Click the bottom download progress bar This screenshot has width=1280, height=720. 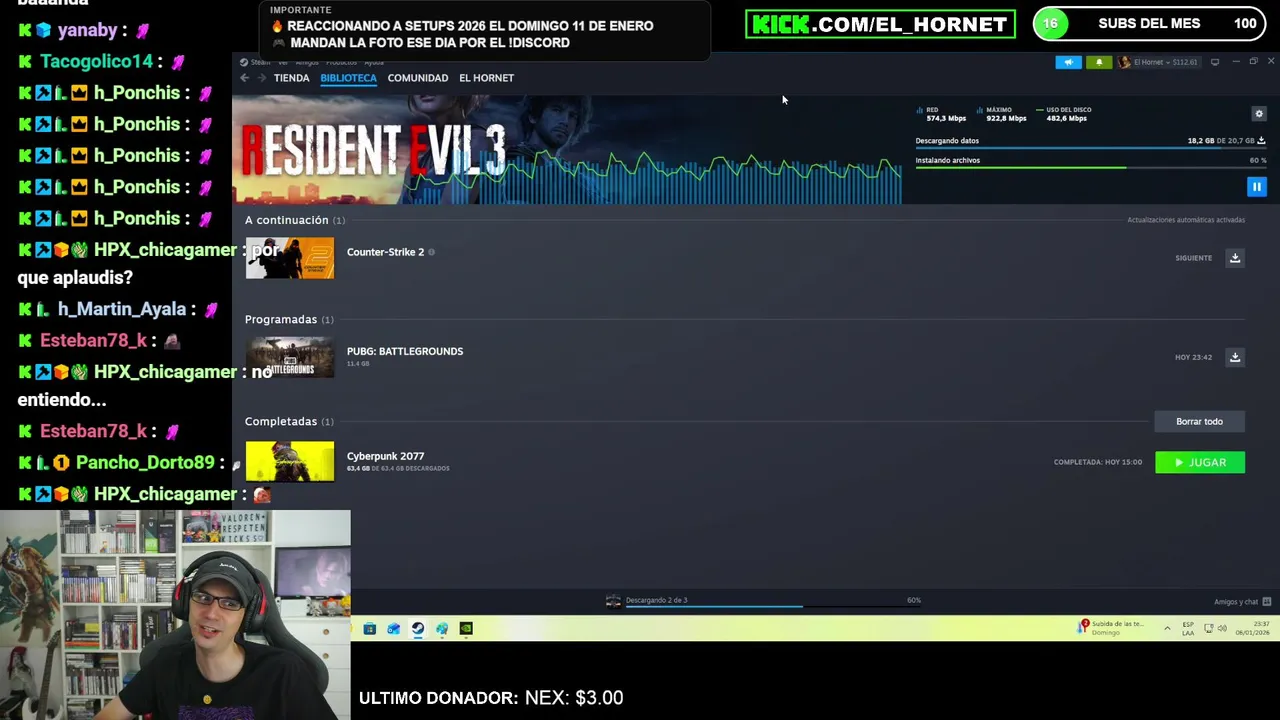tap(773, 606)
